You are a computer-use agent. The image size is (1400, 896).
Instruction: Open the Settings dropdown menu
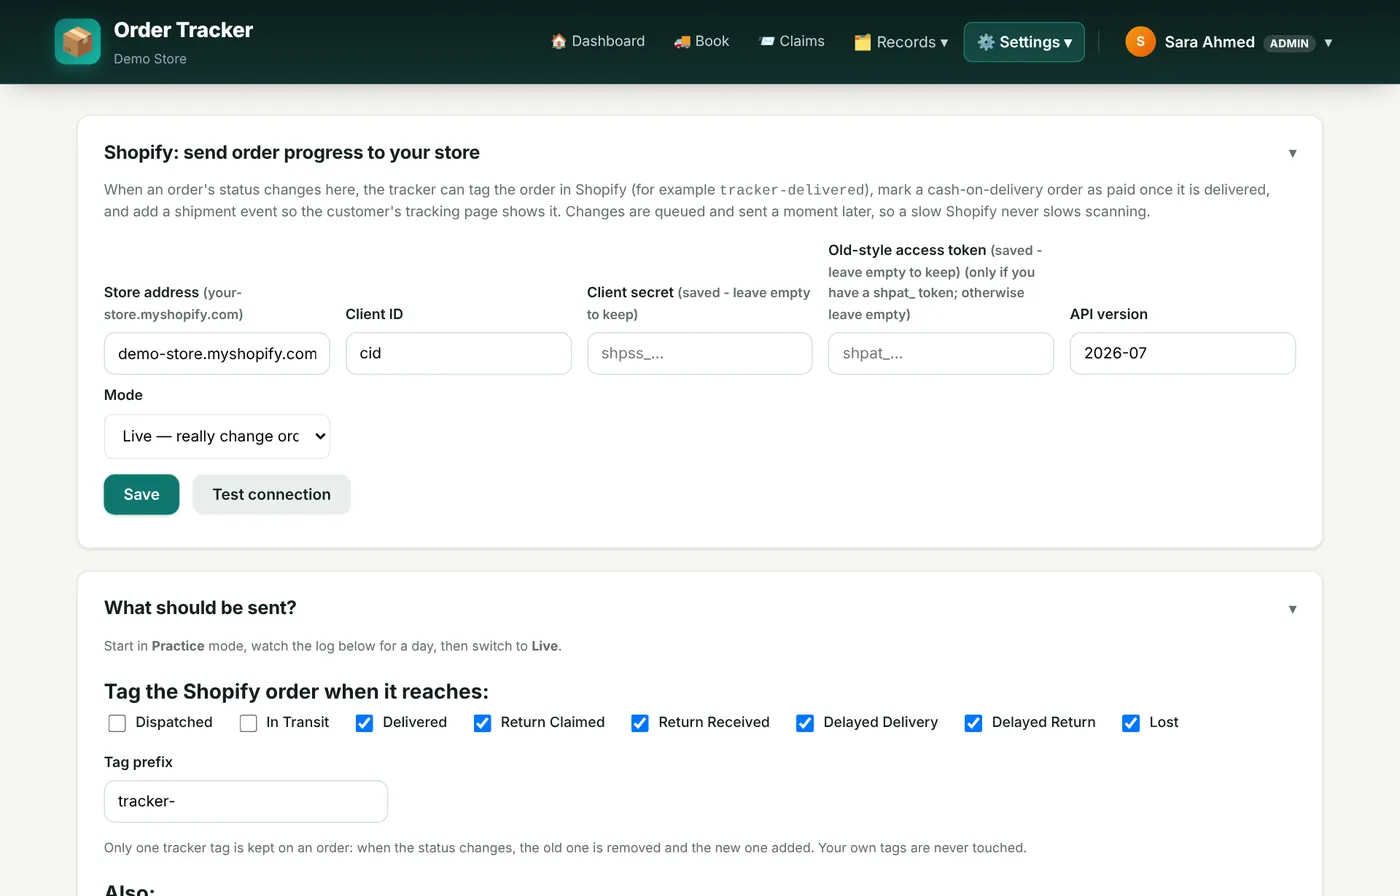tap(1024, 42)
